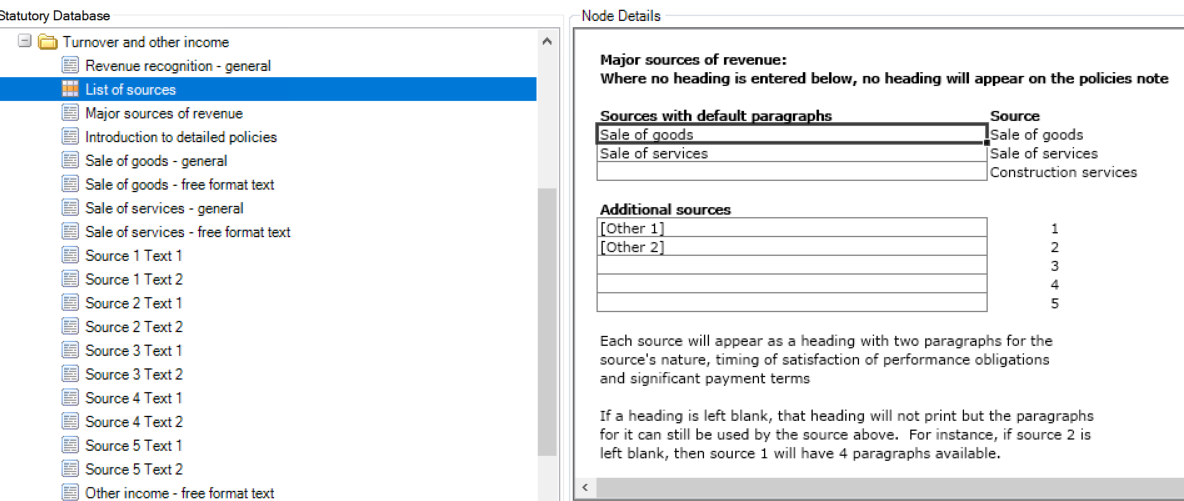Open Source 1 Text 1 node
Image resolution: width=1184 pixels, height=501 pixels.
[134, 255]
